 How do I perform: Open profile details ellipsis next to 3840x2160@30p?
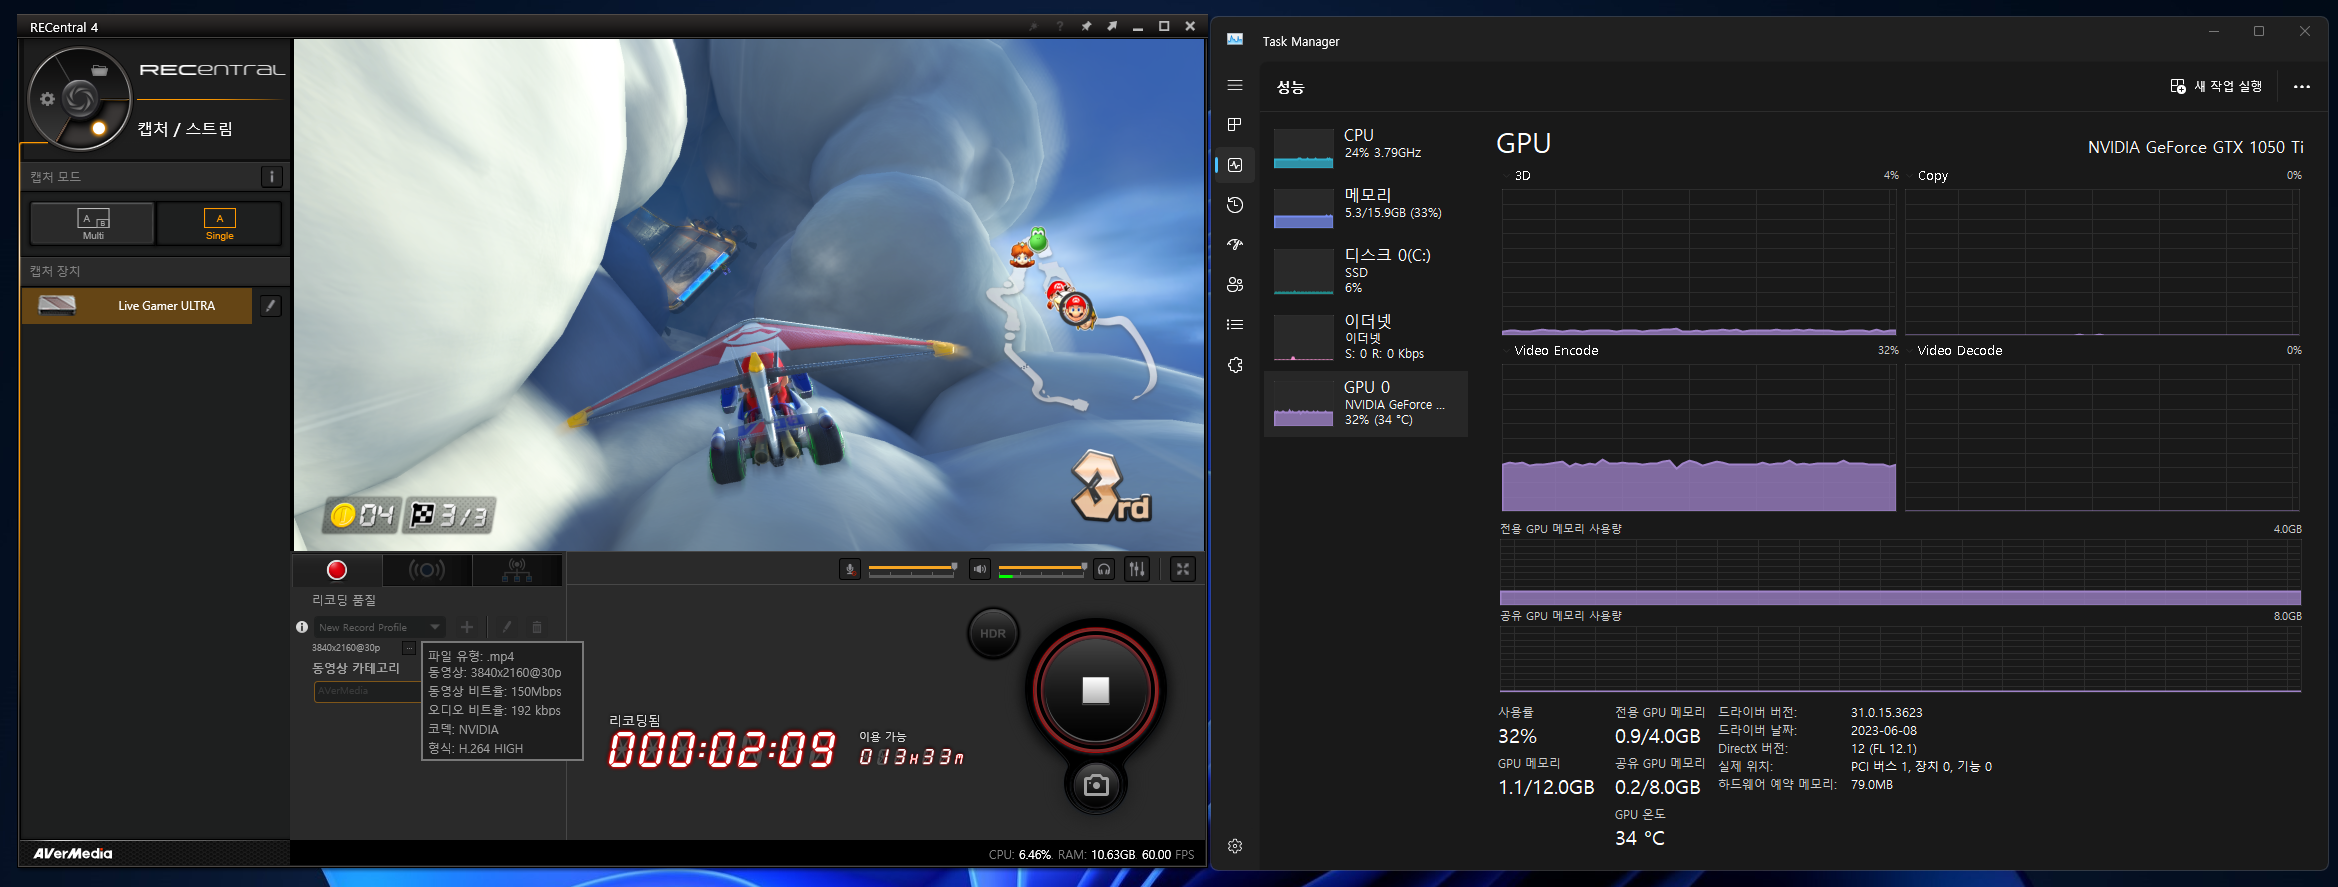click(408, 648)
